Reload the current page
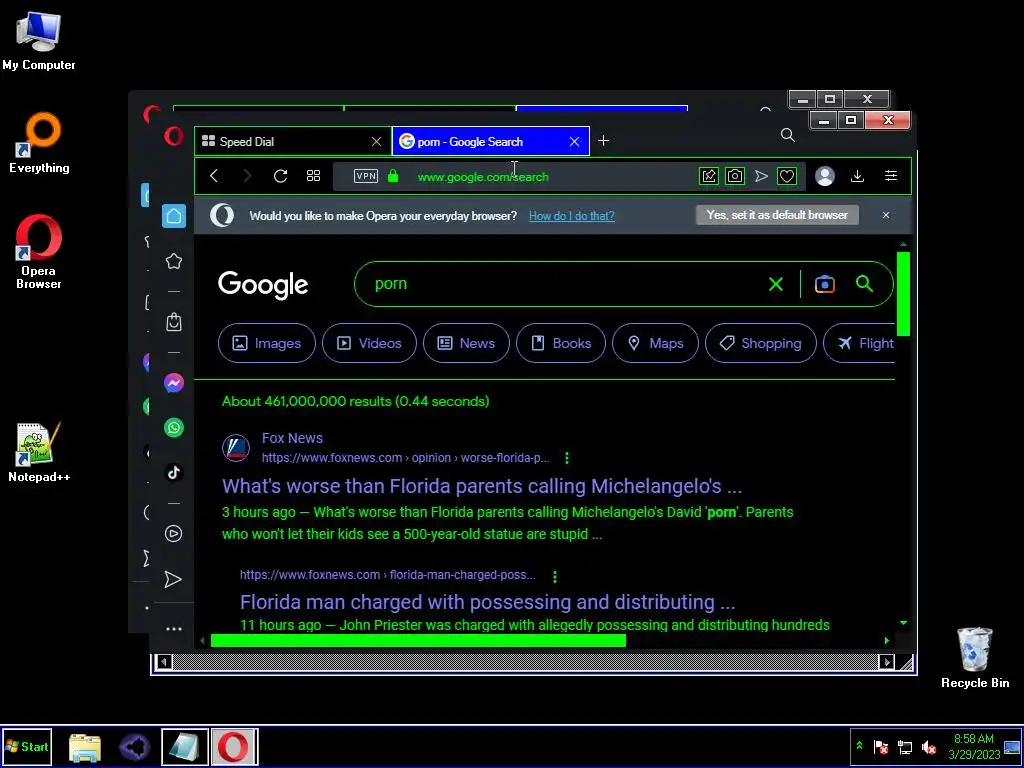 281,176
